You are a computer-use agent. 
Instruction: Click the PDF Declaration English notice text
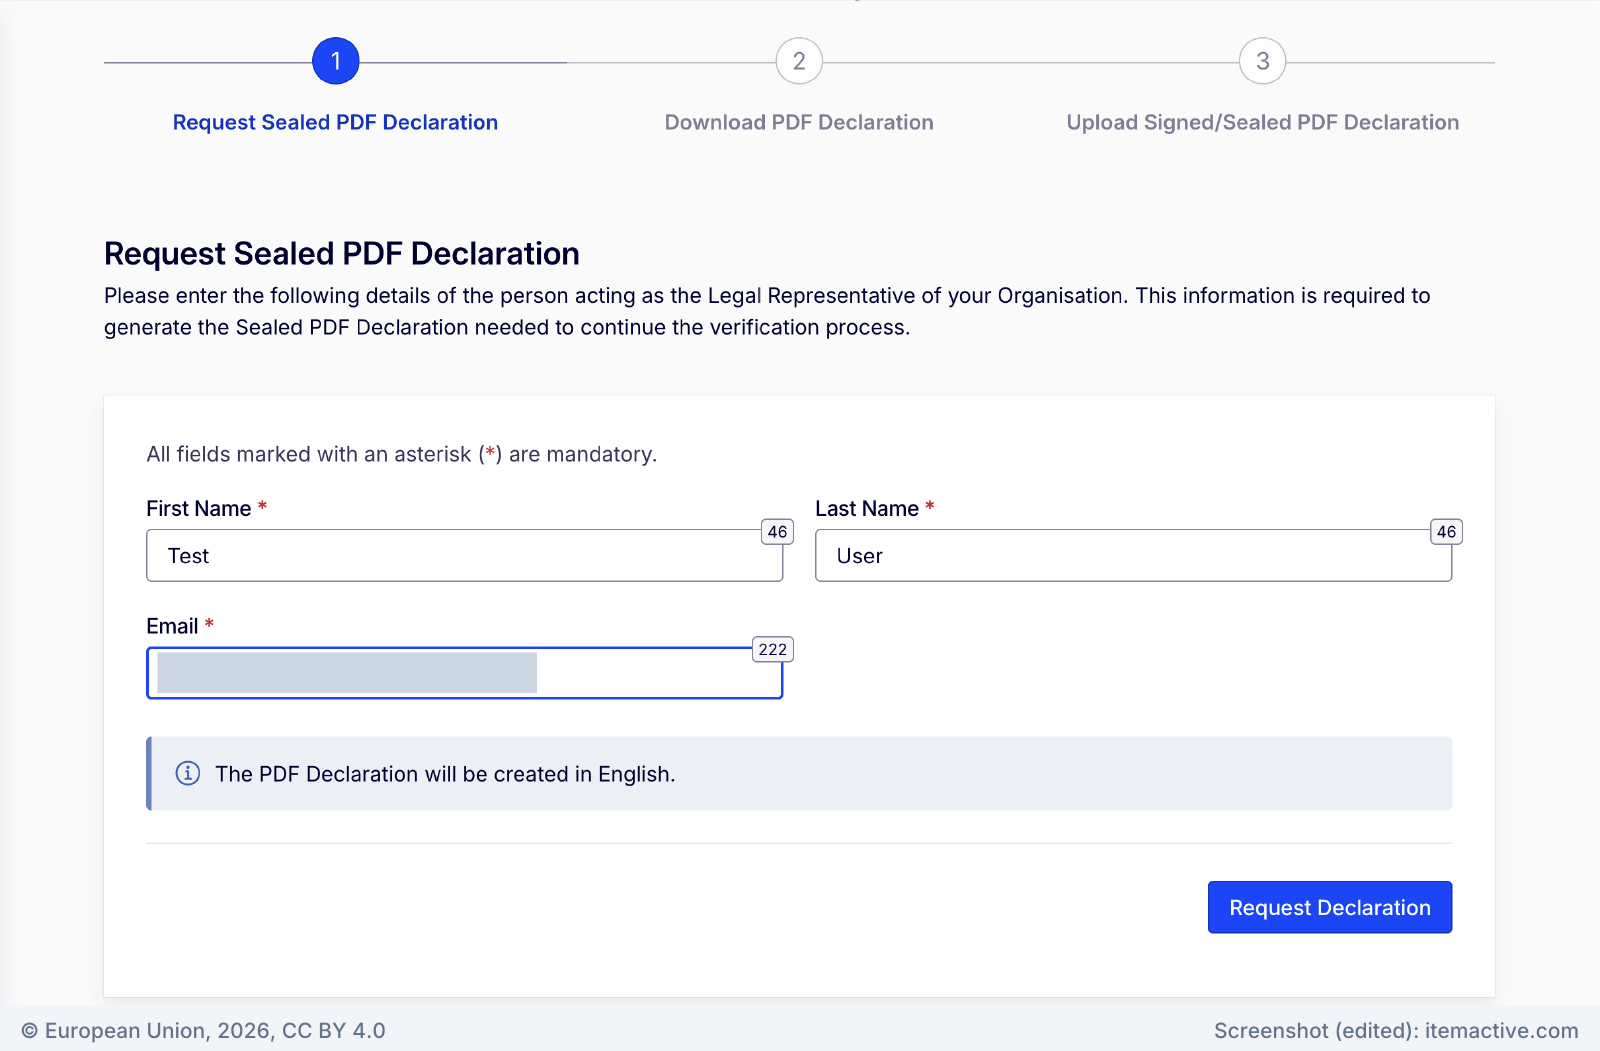point(445,774)
